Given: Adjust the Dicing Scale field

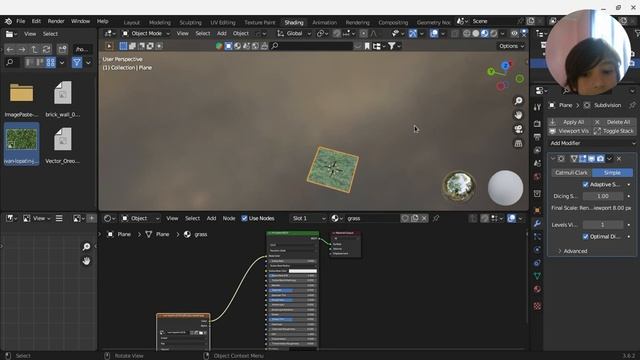Looking at the screenshot, I should (x=603, y=196).
